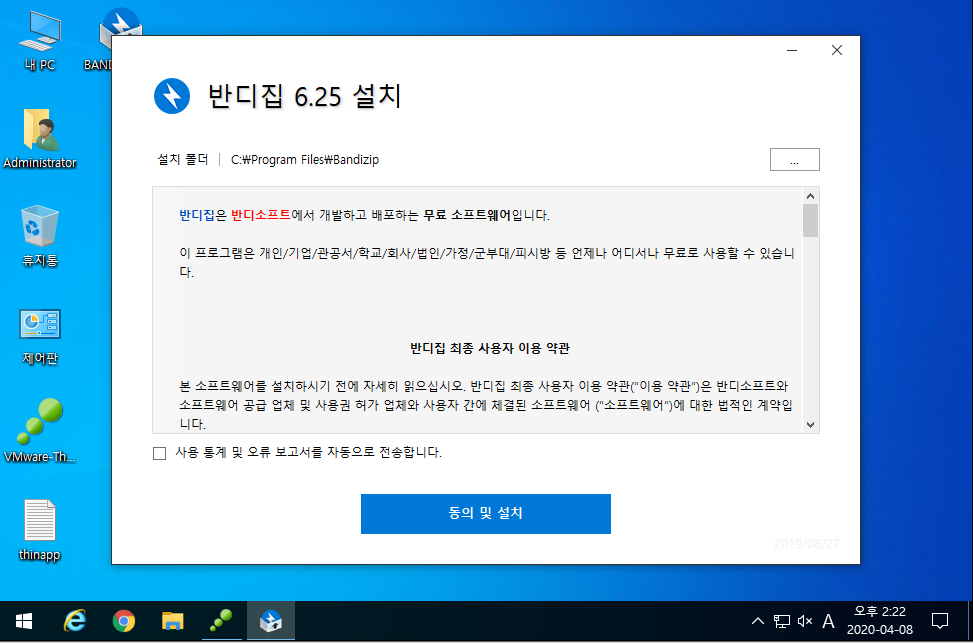Toggle the IME input mode A indicator

[828, 621]
